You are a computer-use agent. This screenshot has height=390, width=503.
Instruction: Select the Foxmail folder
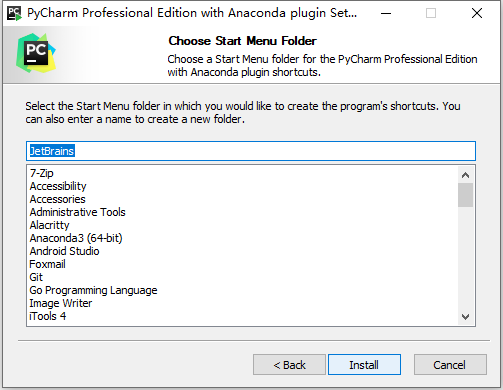pyautogui.click(x=47, y=264)
